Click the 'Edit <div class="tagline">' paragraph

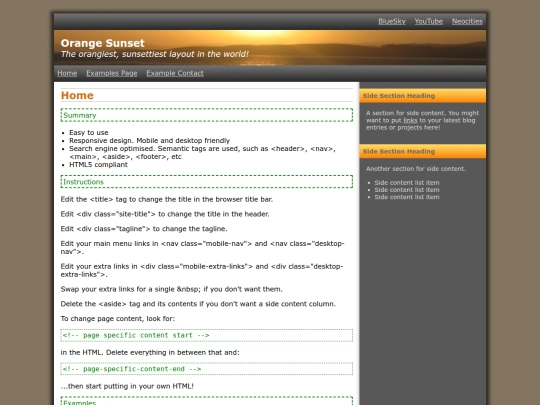click(x=144, y=229)
